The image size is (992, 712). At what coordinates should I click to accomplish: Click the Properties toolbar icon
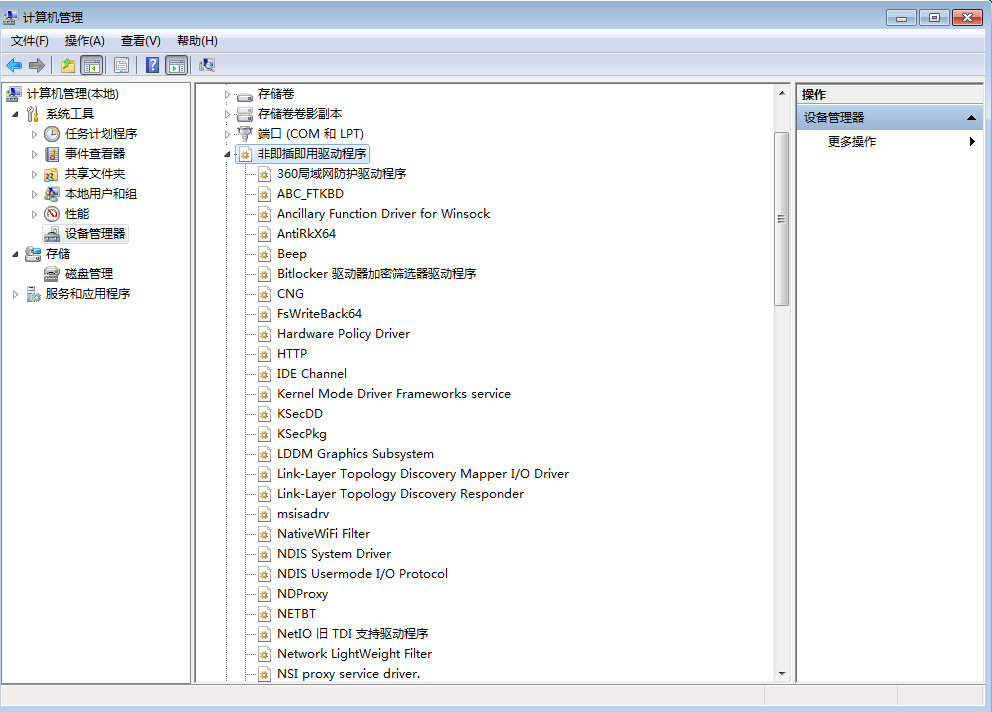point(121,65)
